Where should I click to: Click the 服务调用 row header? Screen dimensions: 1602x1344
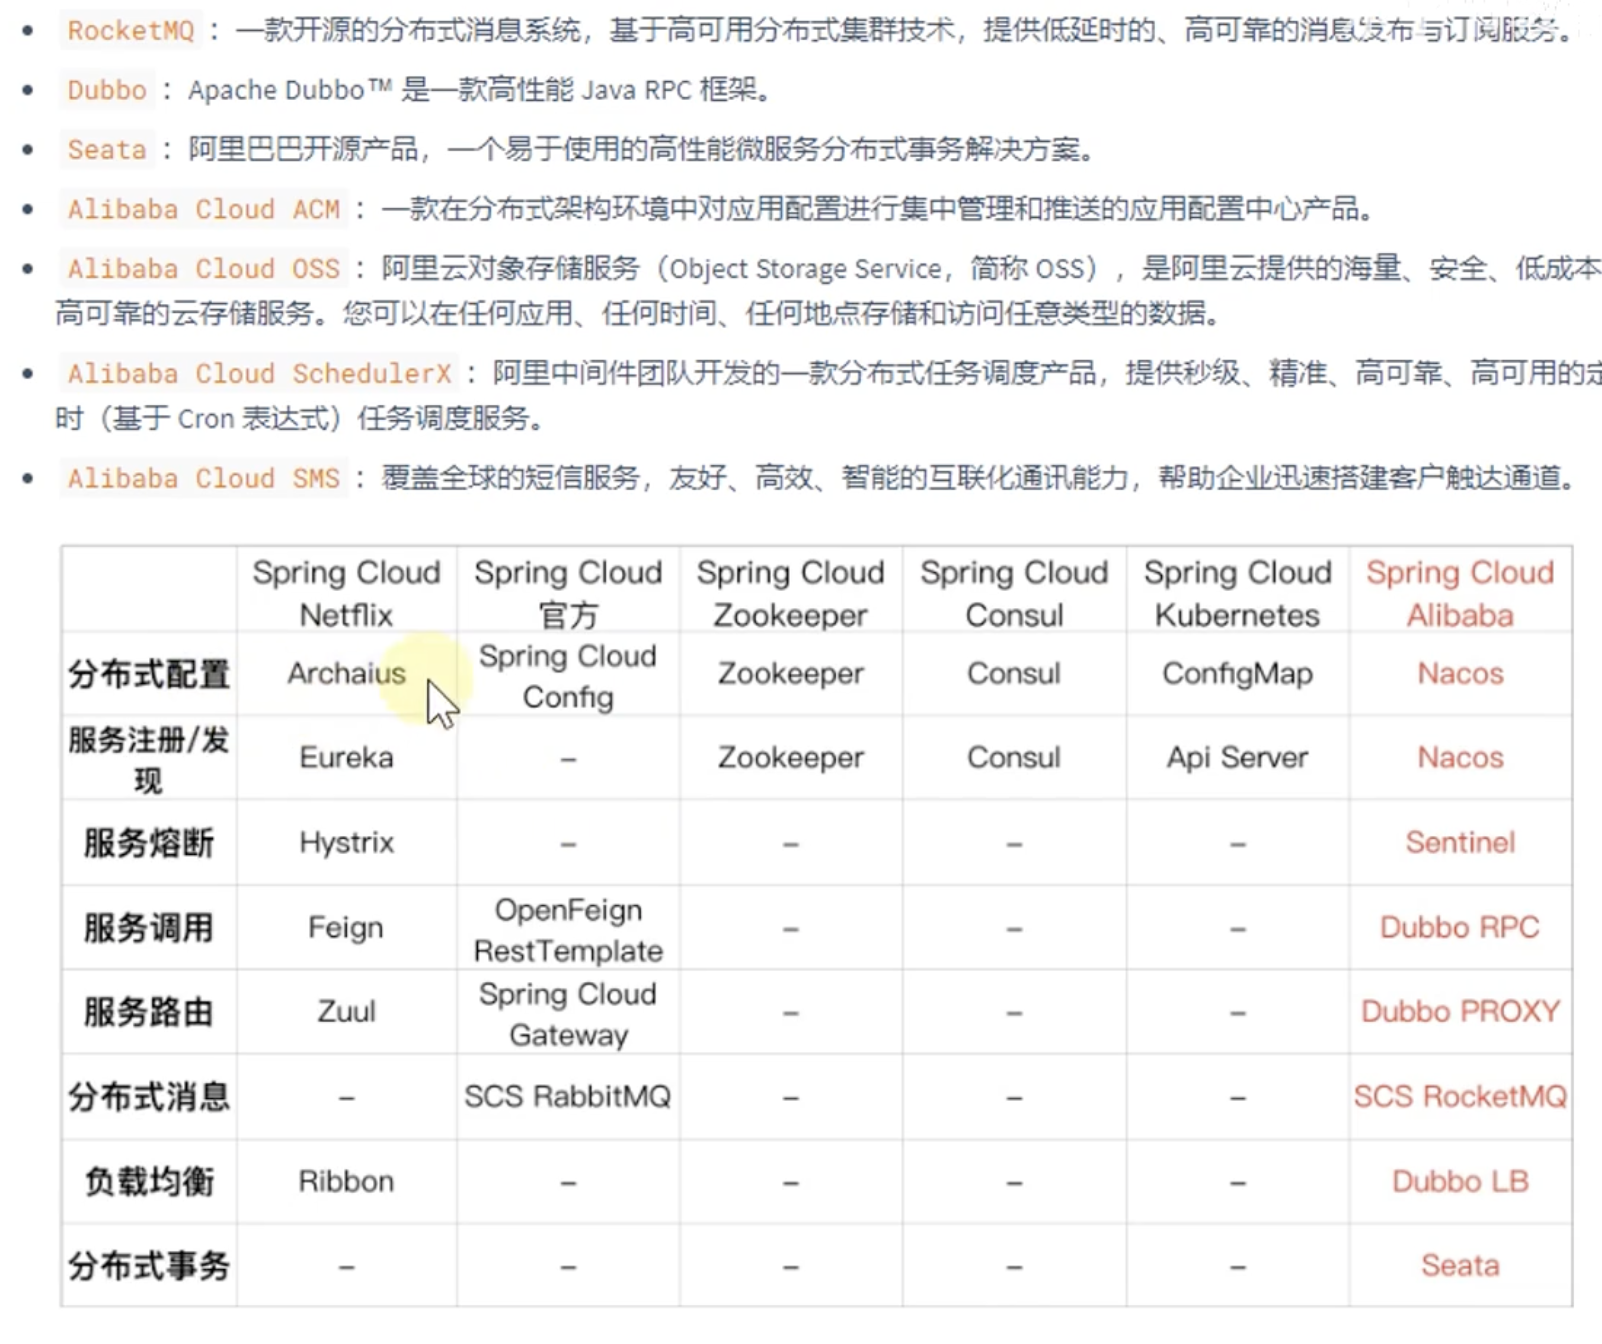[x=148, y=928]
